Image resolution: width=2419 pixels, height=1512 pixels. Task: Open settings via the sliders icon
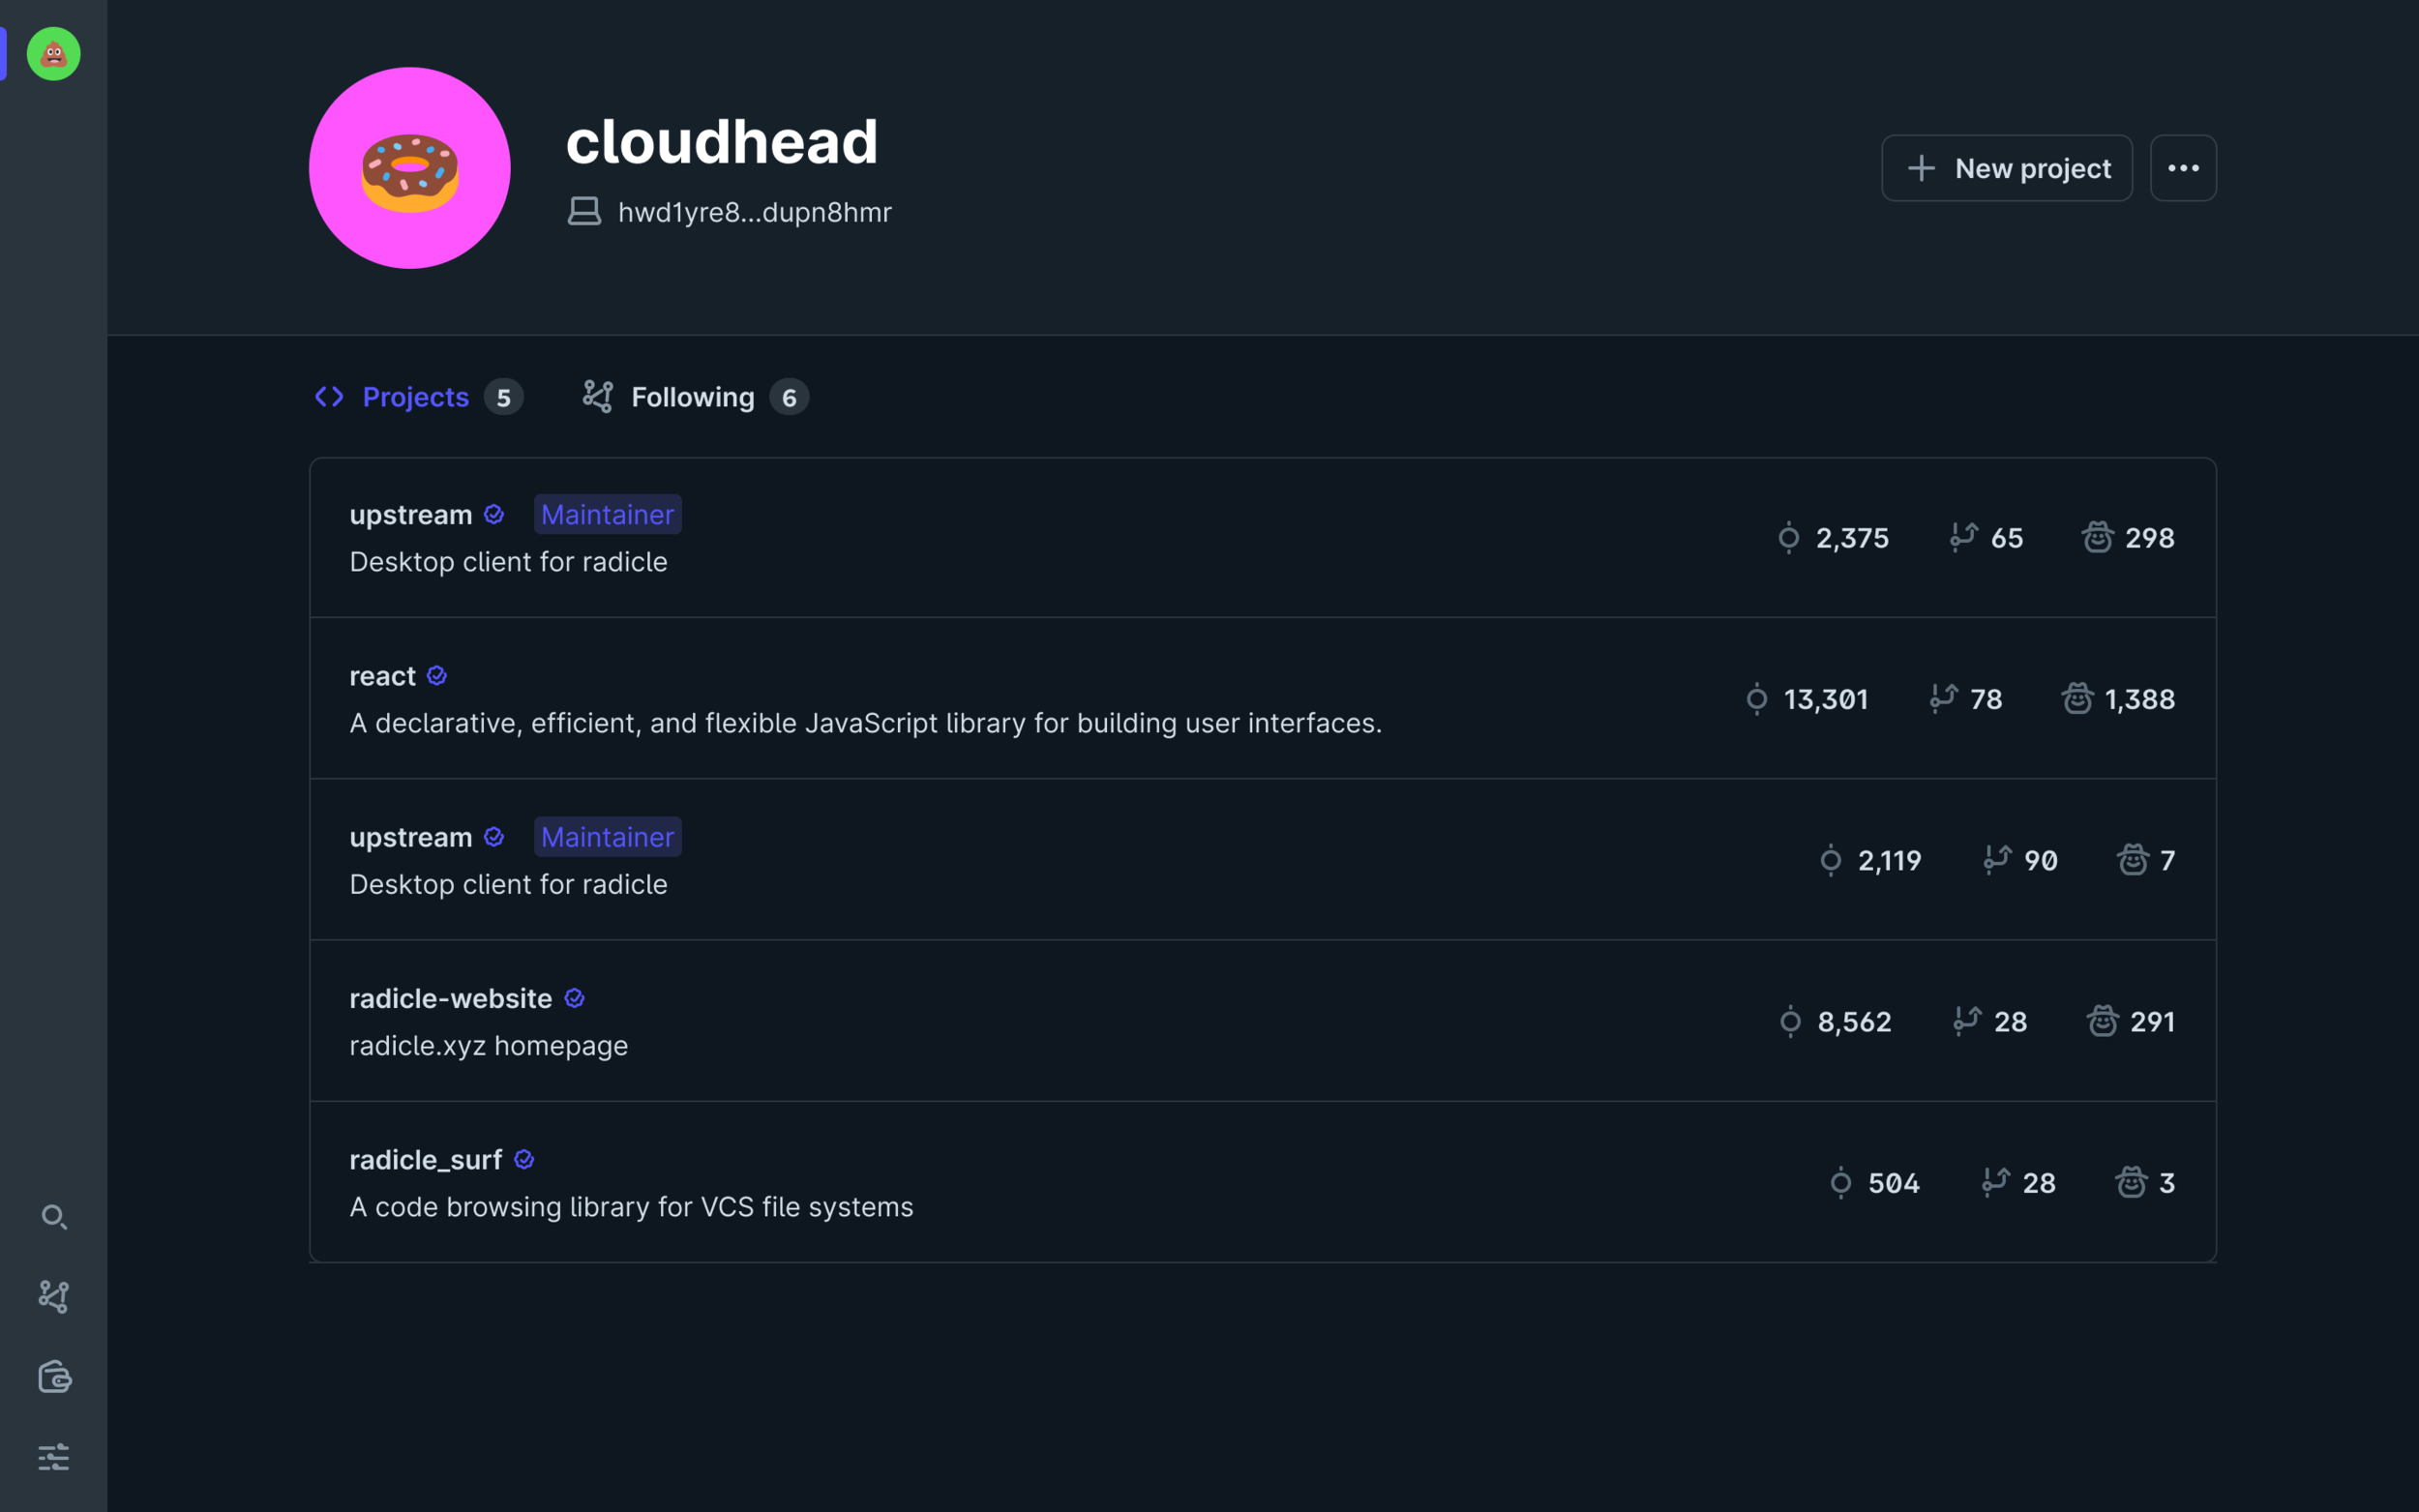53,1457
